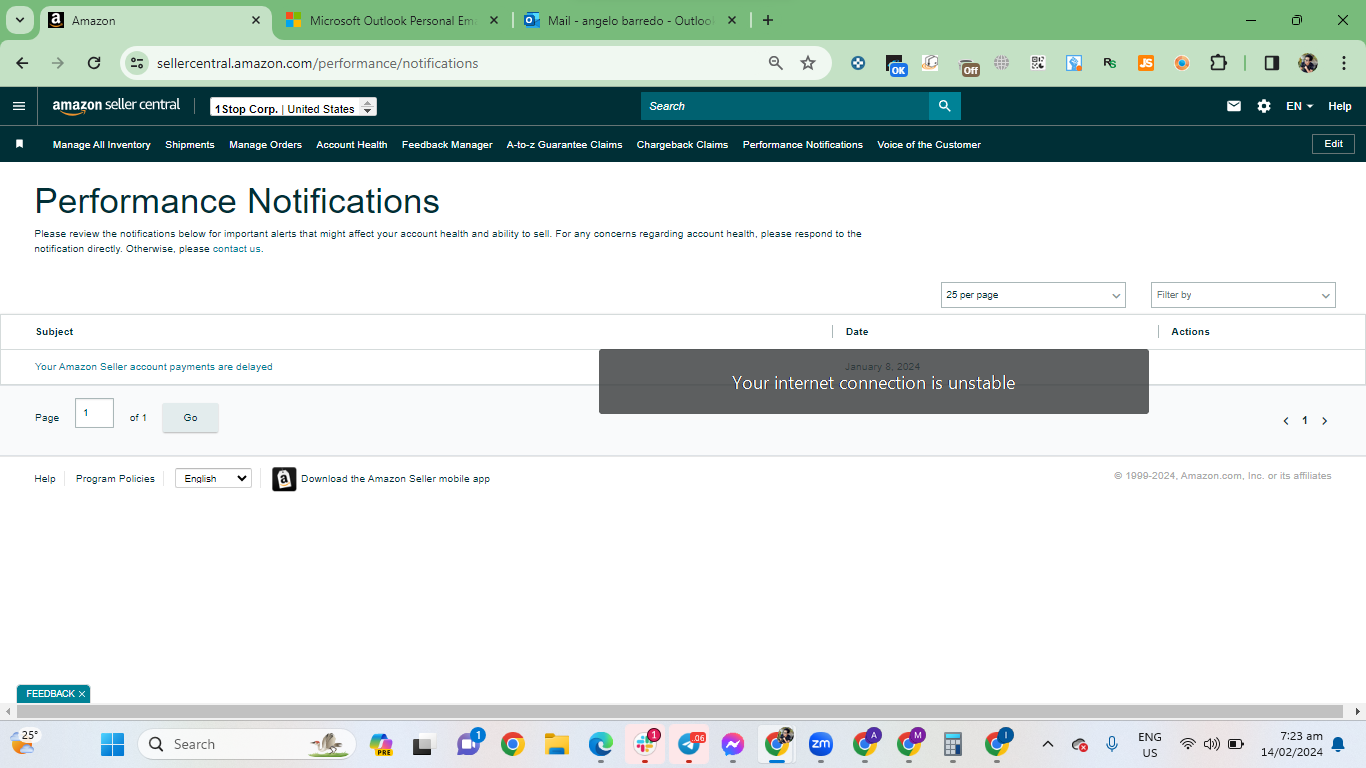Open the Seller Central settings gear
Image resolution: width=1366 pixels, height=768 pixels.
[1264, 106]
